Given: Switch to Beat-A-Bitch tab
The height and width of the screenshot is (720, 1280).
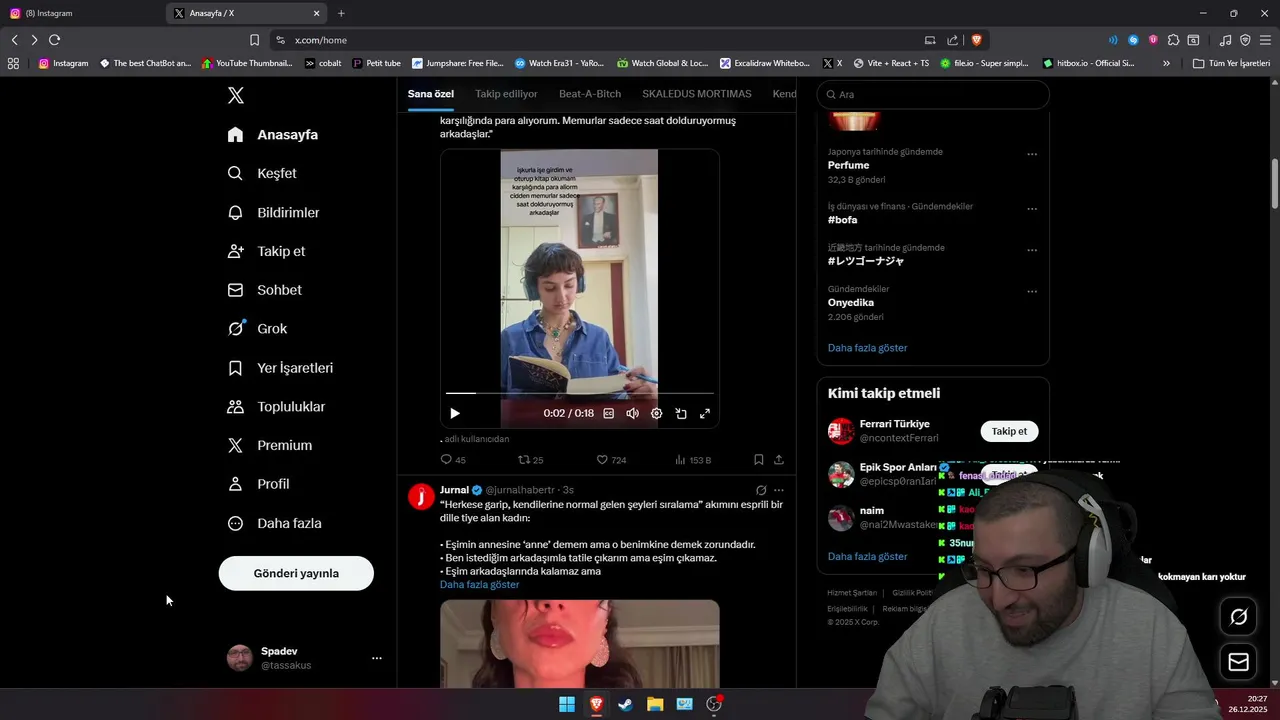Looking at the screenshot, I should (590, 94).
